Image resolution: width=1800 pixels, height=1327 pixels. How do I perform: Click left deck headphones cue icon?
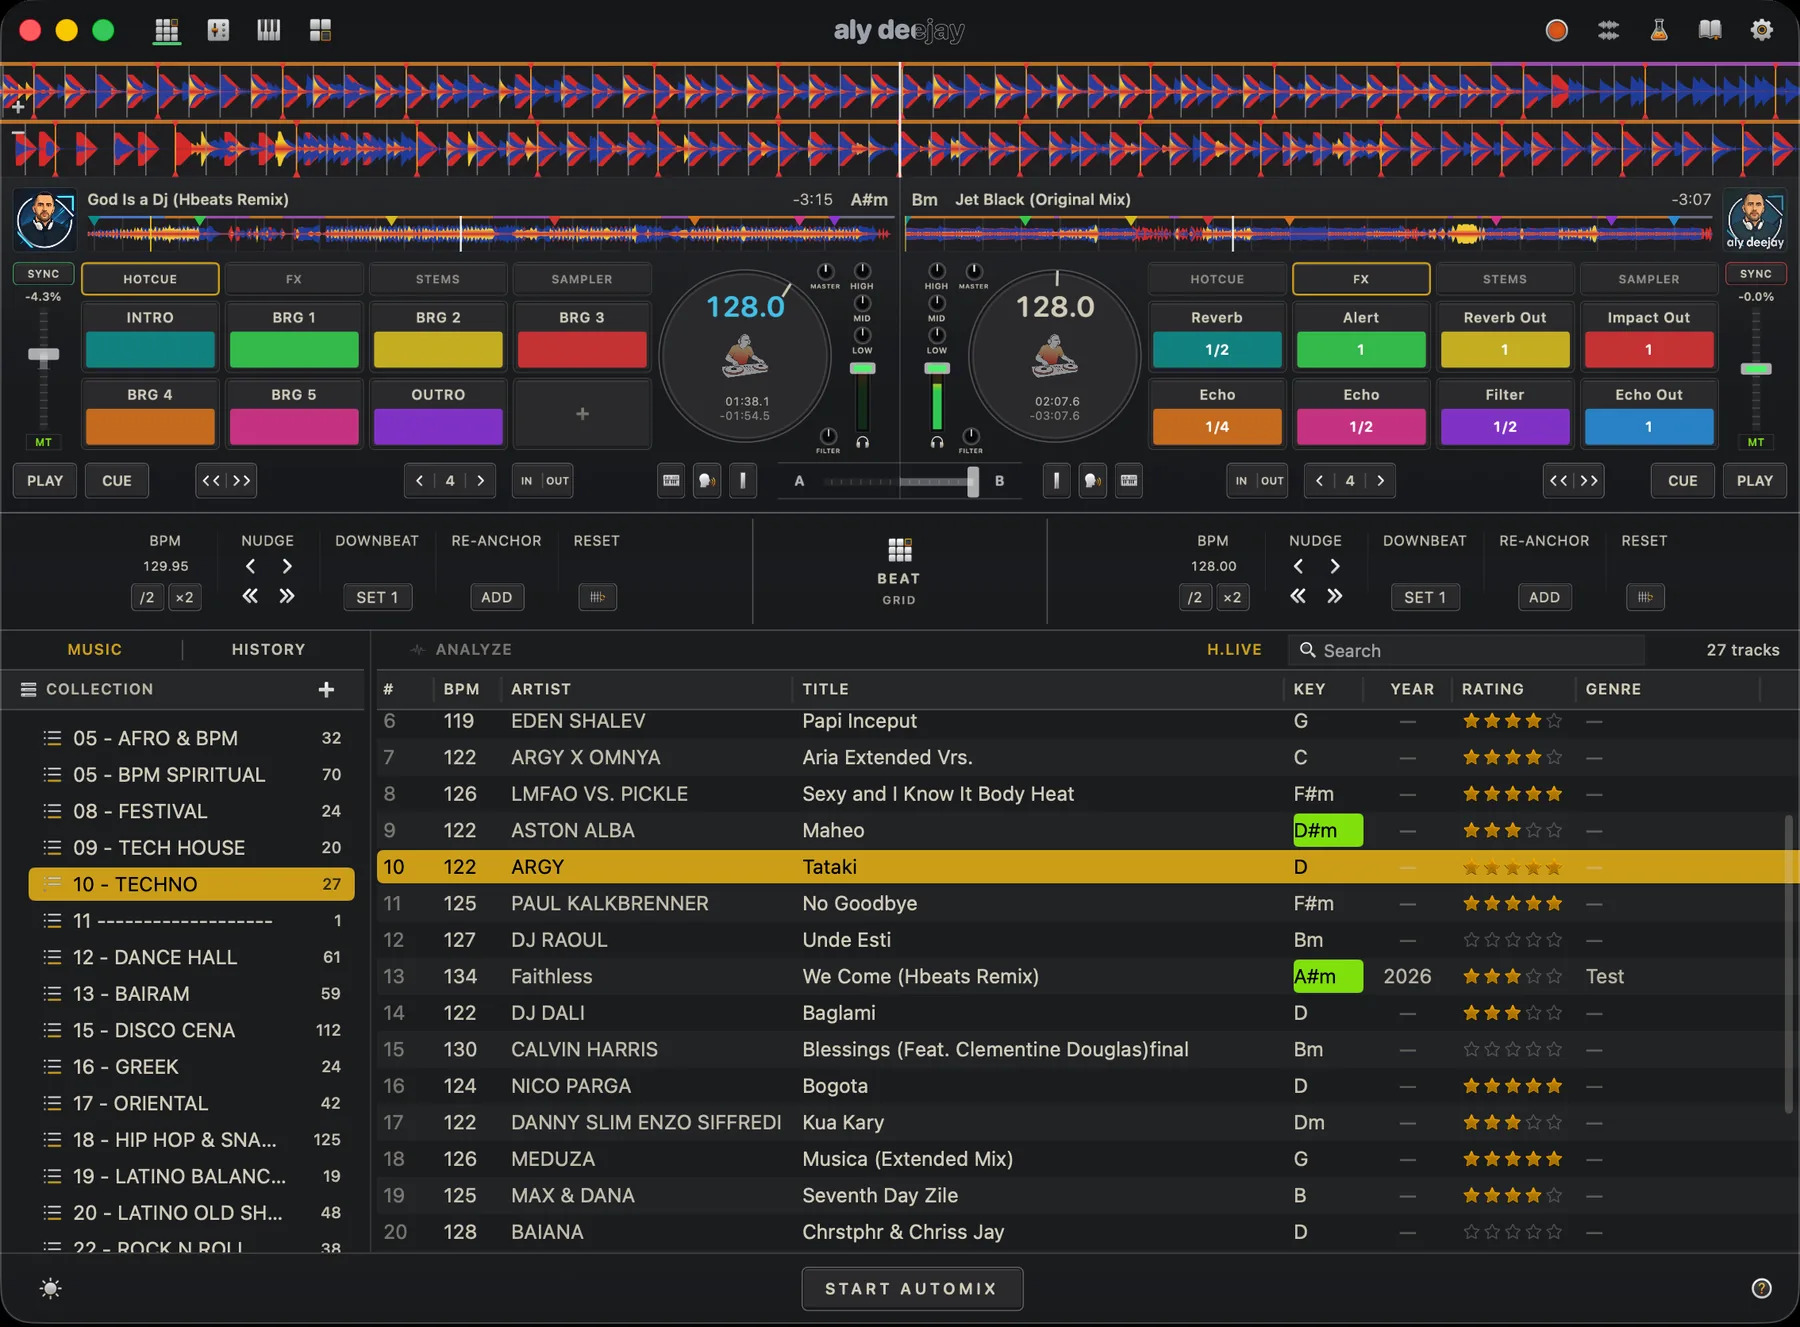[863, 441]
